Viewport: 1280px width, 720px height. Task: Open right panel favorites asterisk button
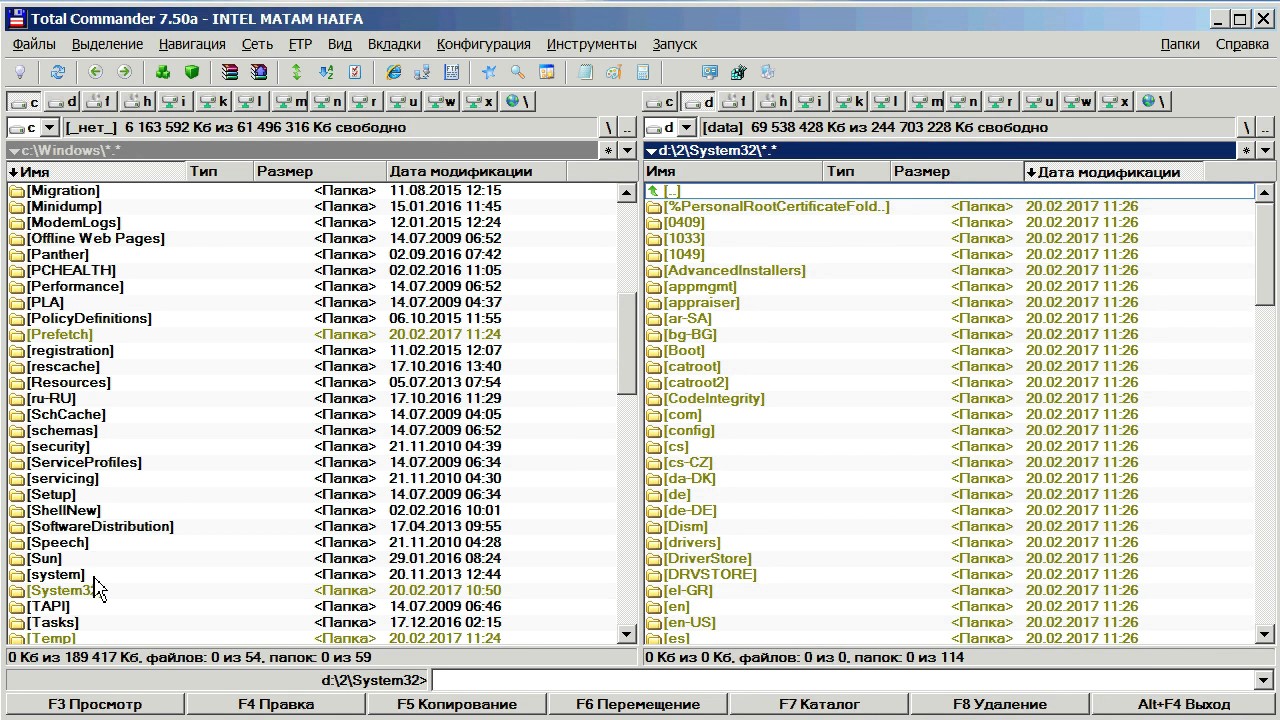[x=1246, y=150]
